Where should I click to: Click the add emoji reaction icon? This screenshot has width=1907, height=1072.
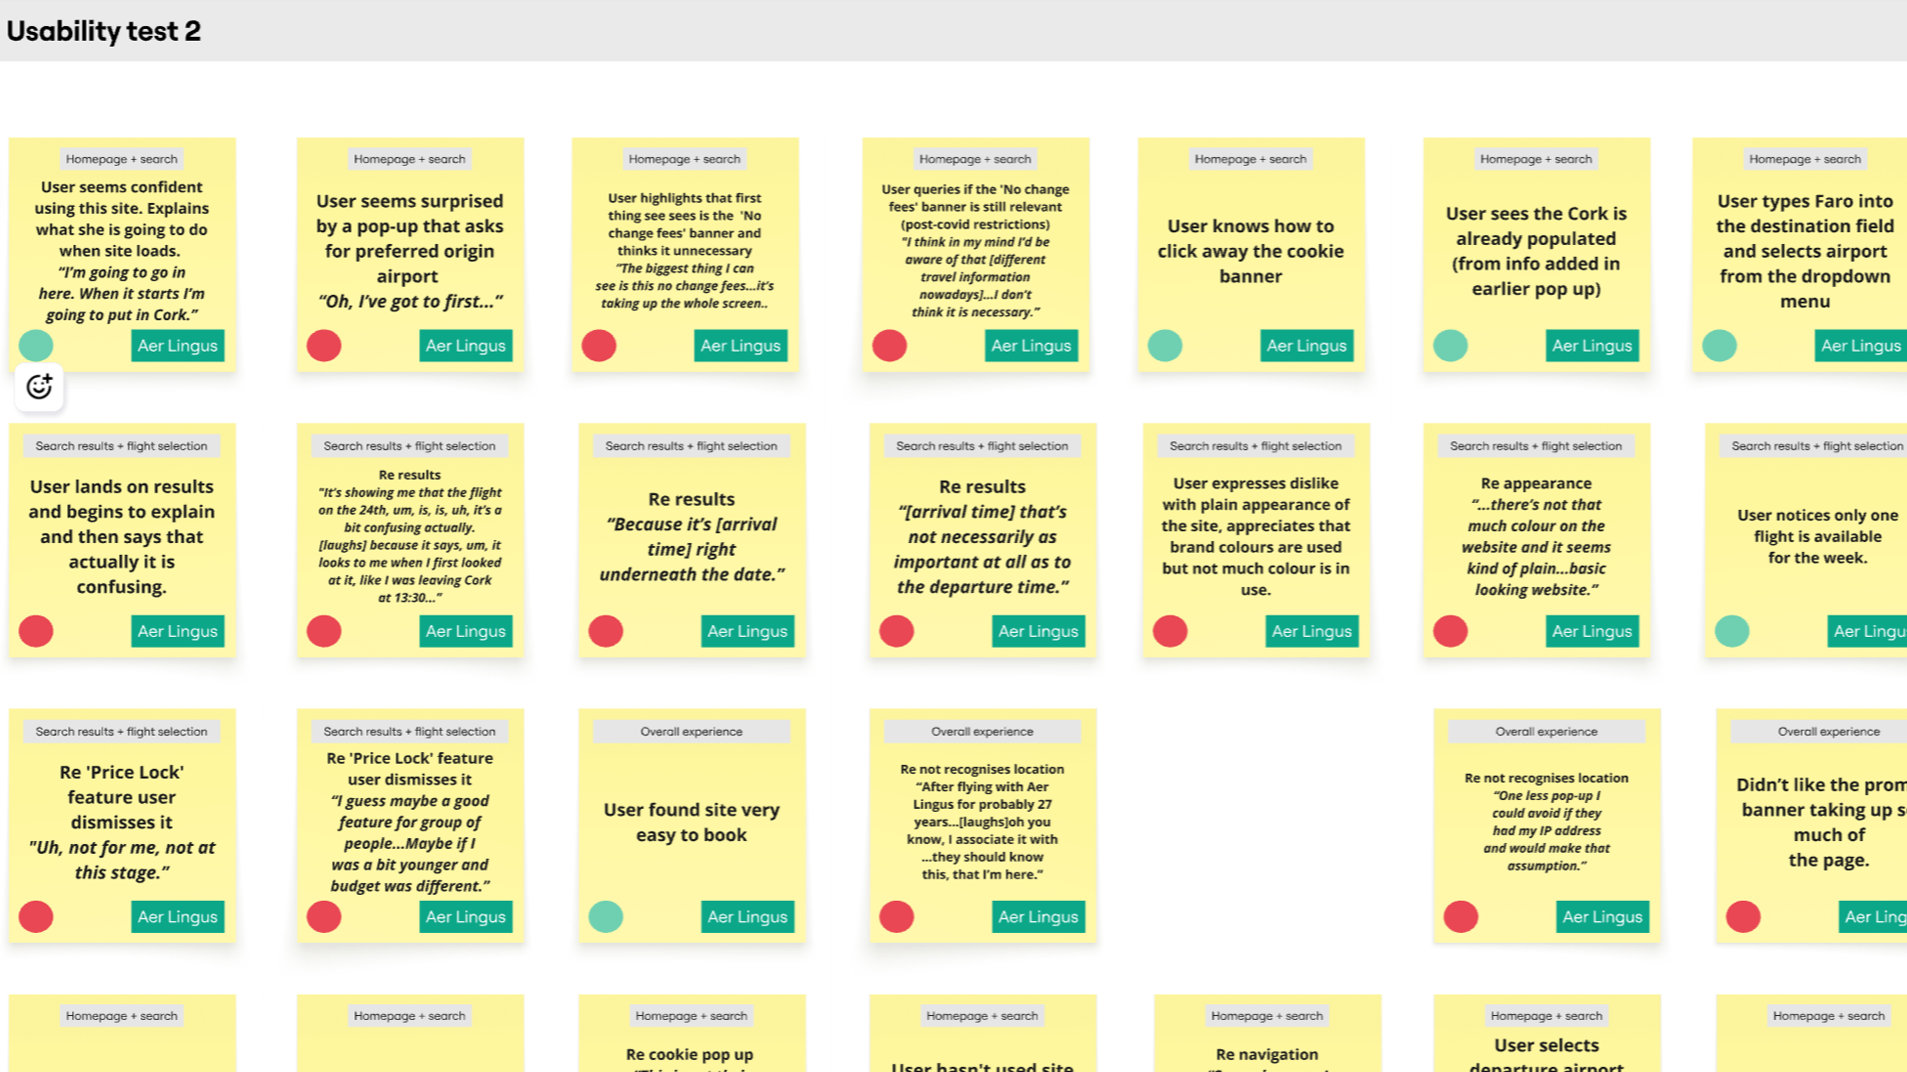[x=39, y=386]
